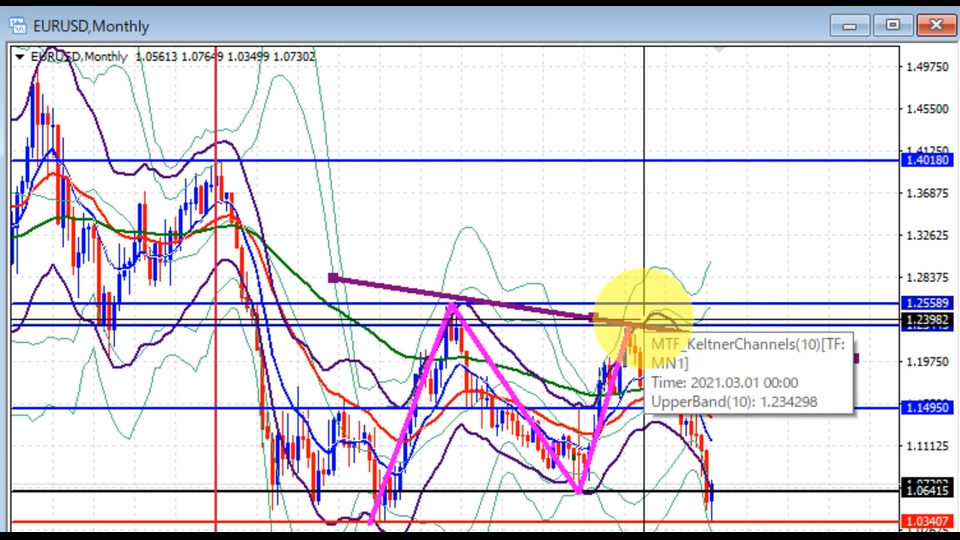
Task: Click the 1.32625 price scale value
Action: [x=927, y=236]
